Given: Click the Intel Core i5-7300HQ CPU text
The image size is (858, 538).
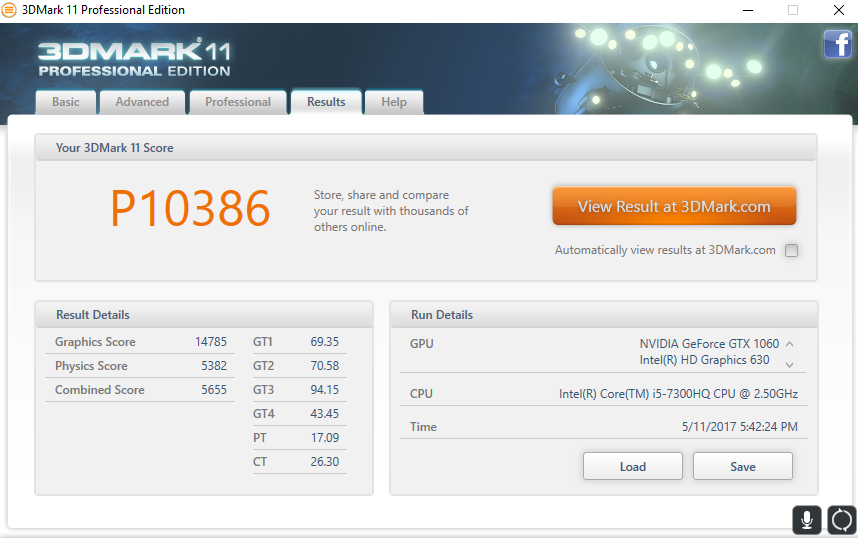Looking at the screenshot, I should click(678, 394).
